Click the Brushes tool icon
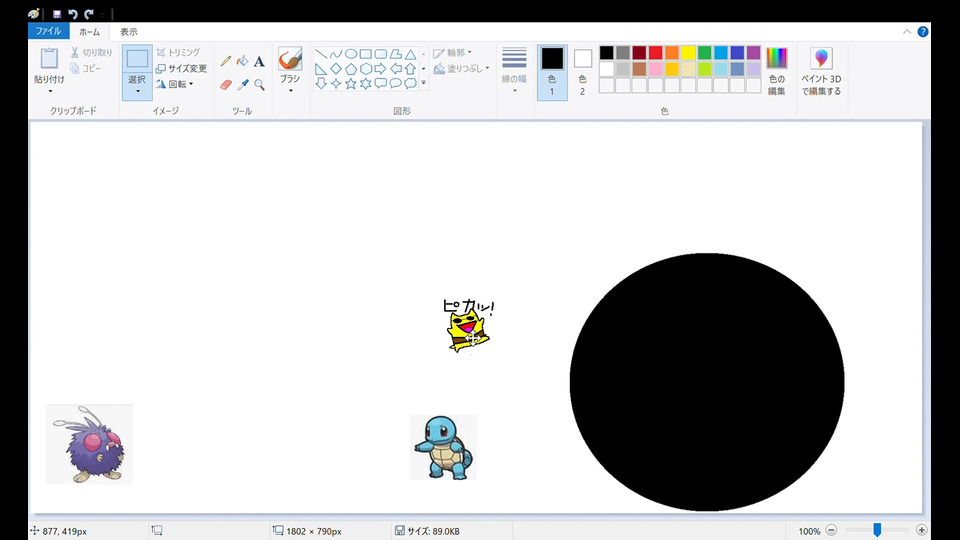 click(290, 59)
